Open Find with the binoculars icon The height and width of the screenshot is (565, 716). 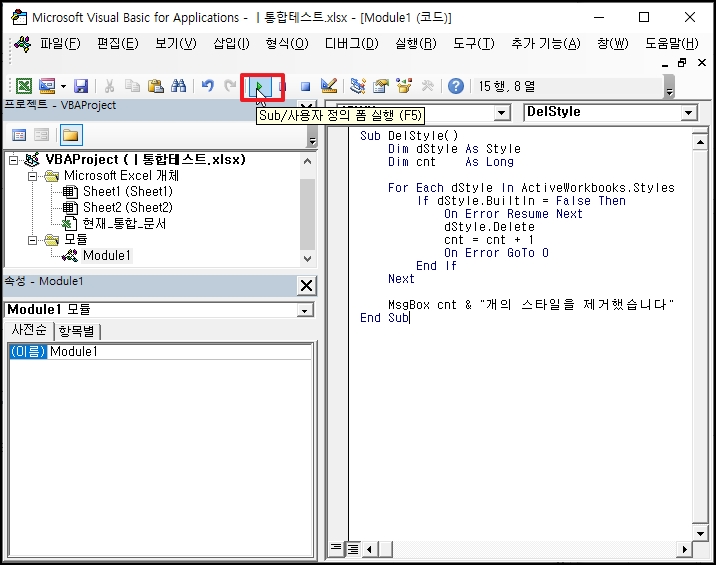(x=178, y=86)
